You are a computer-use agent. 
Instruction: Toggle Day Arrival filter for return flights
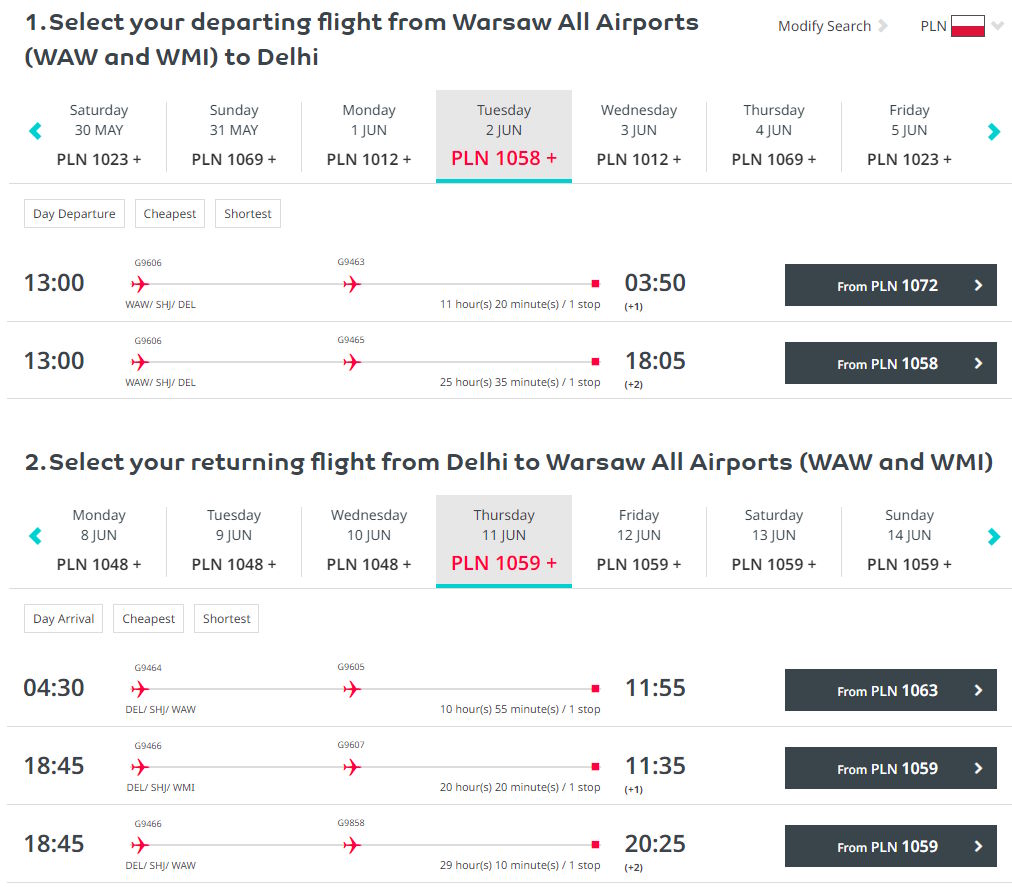click(63, 619)
